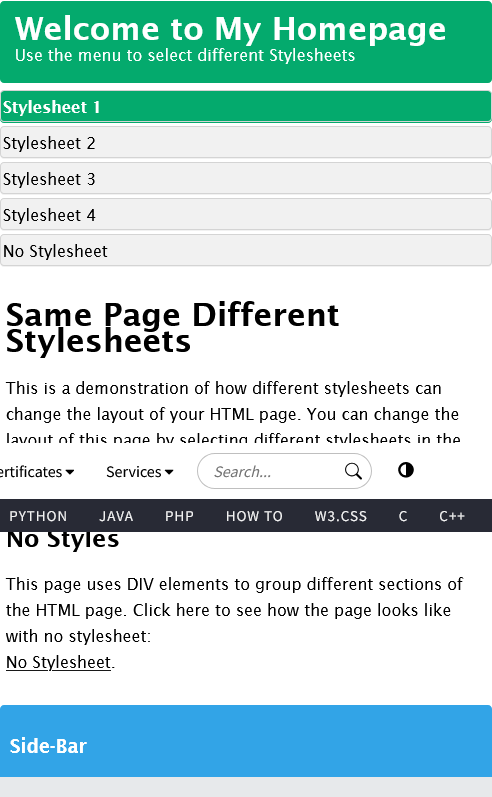Click the Side-Bar blue header

coord(246,741)
